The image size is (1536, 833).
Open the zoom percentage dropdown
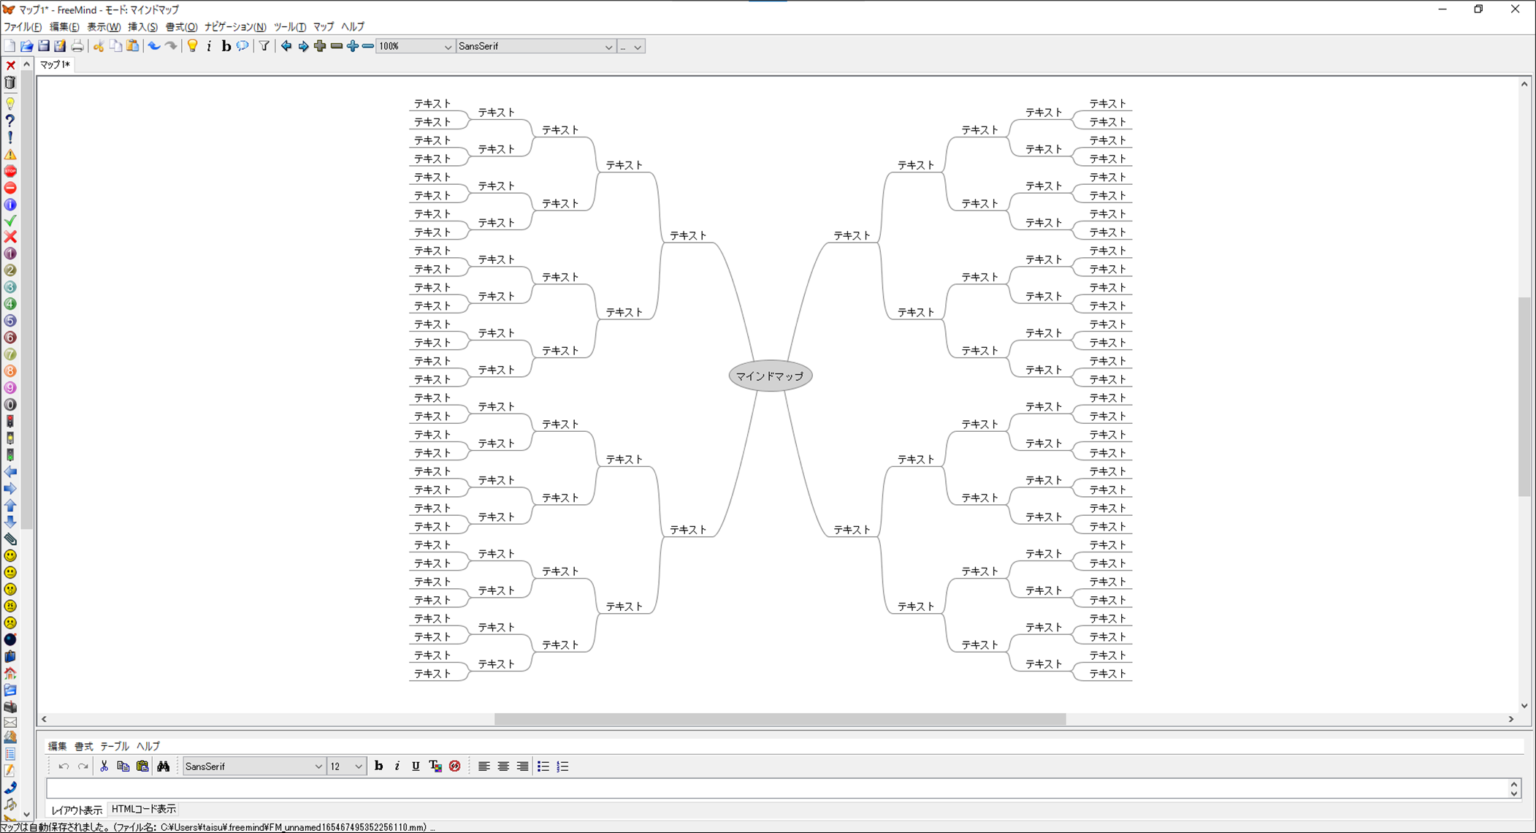tap(446, 46)
